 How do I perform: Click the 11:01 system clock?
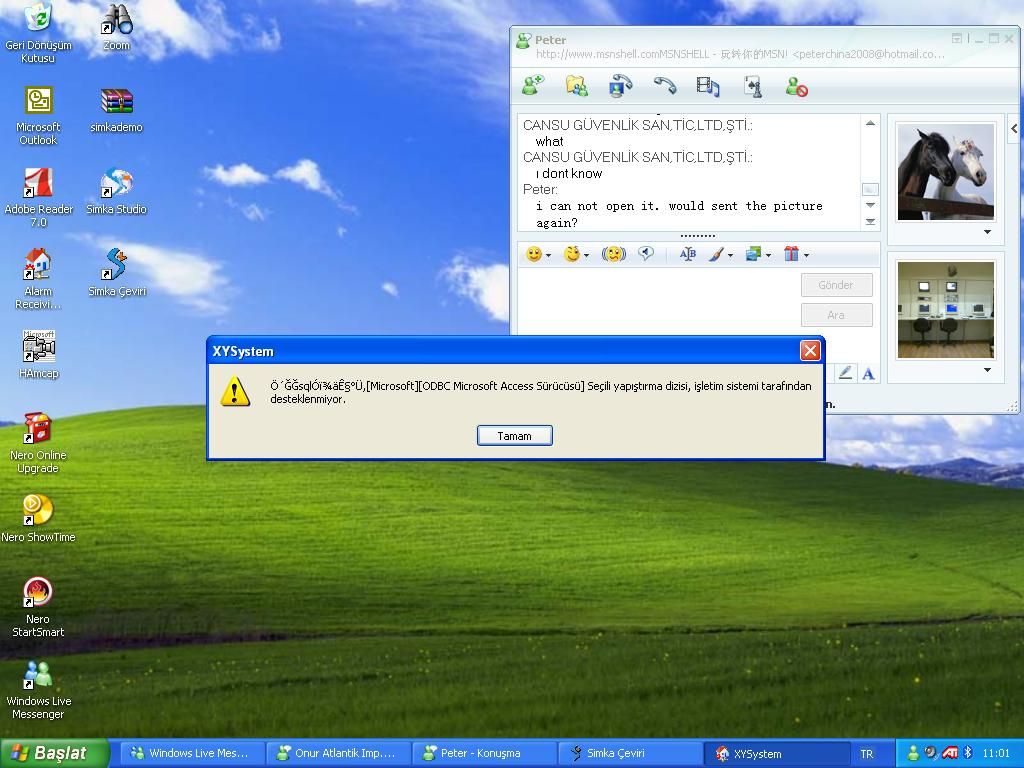point(996,753)
